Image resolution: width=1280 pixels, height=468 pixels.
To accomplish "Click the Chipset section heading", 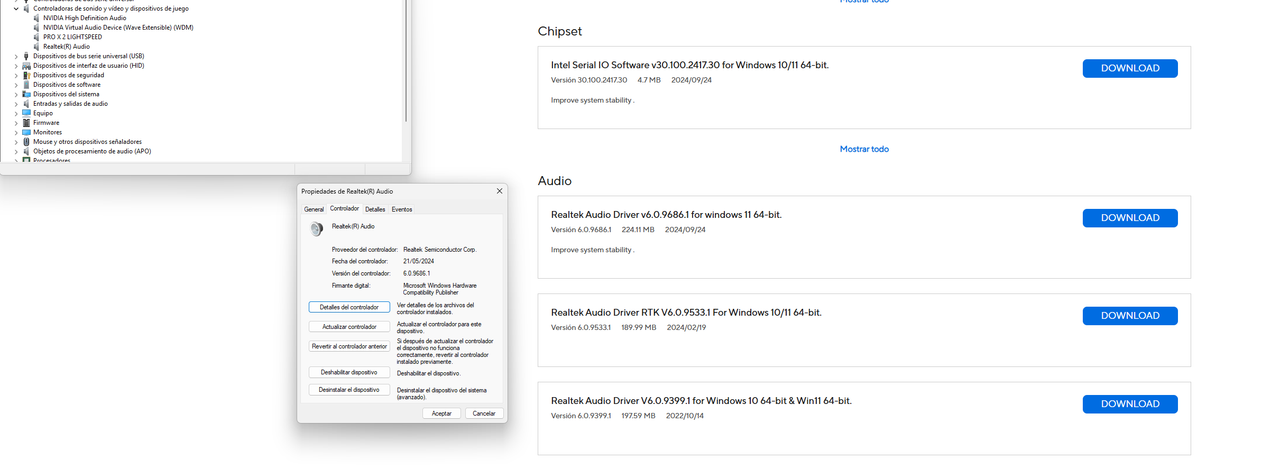I will click(560, 31).
